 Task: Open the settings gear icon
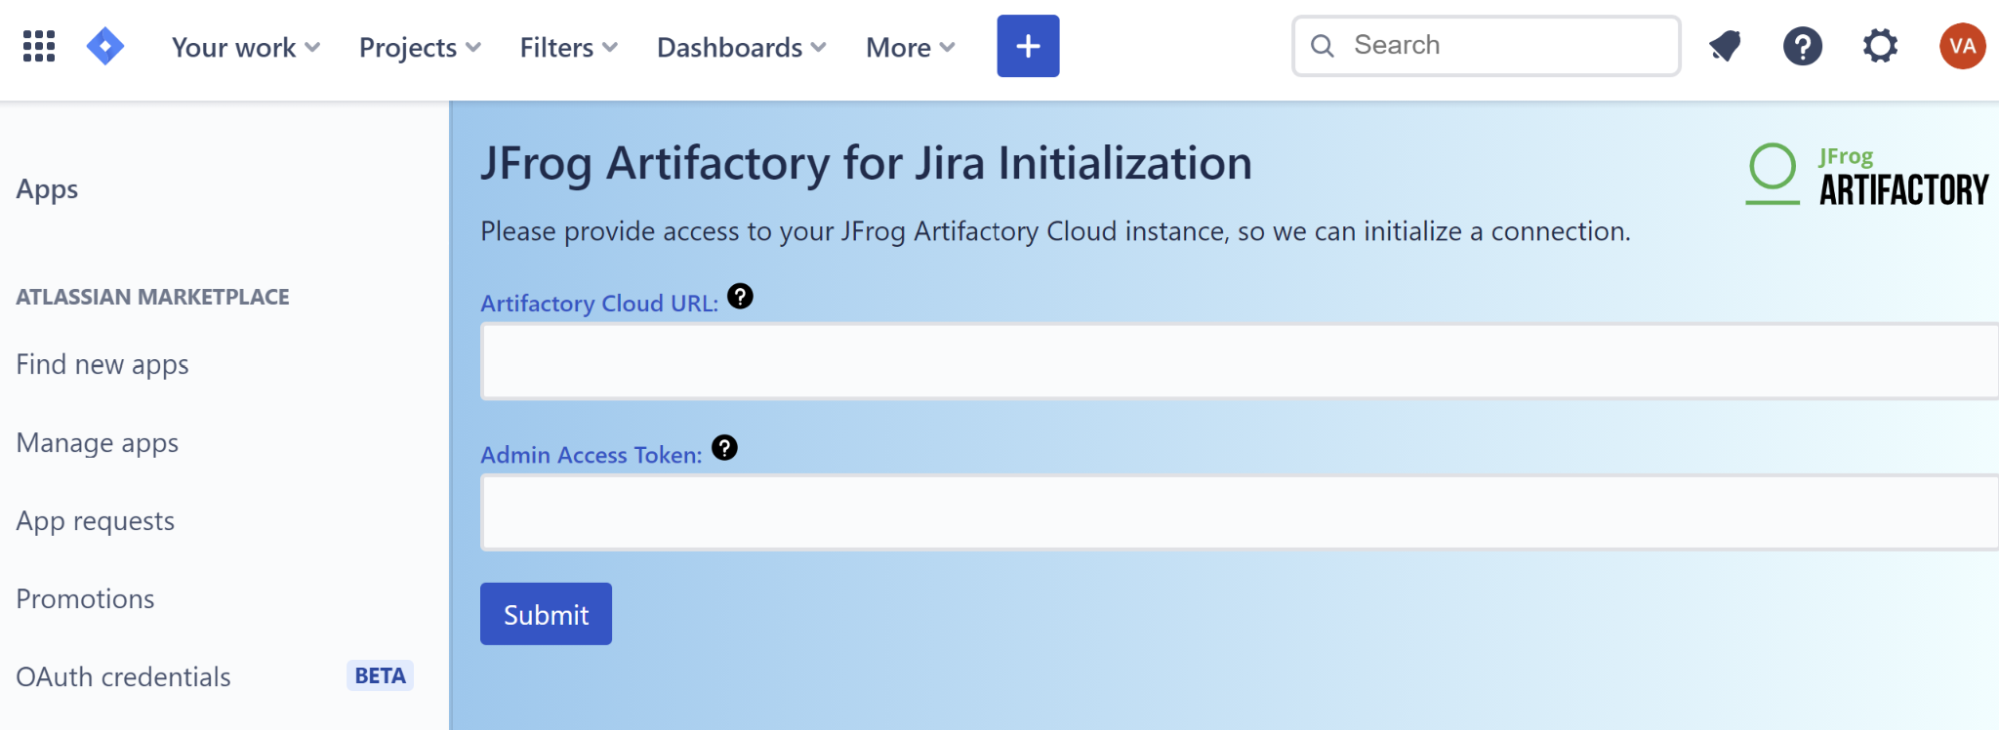pos(1880,46)
